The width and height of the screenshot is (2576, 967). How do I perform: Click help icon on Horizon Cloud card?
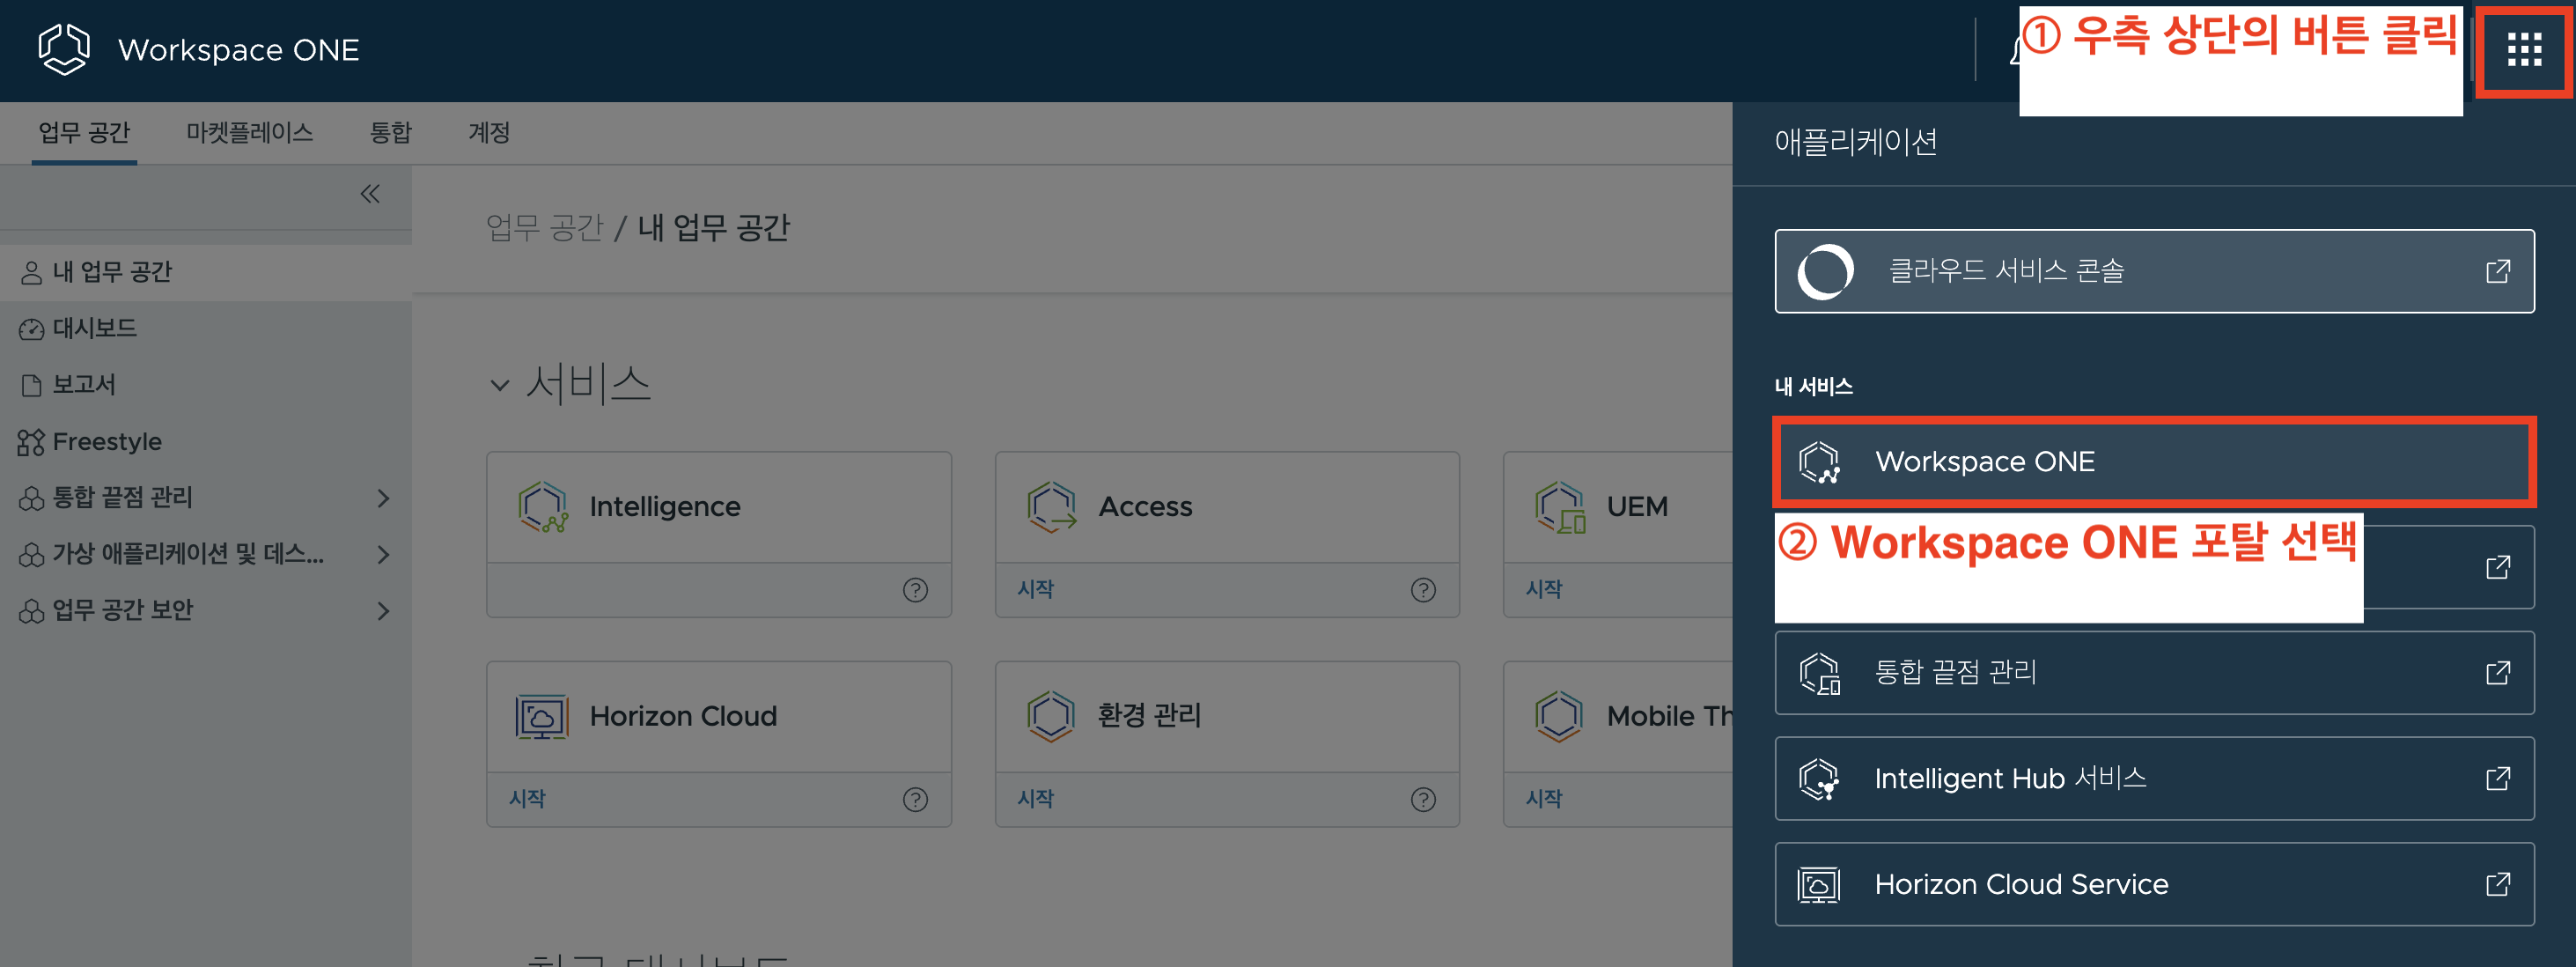tap(914, 799)
